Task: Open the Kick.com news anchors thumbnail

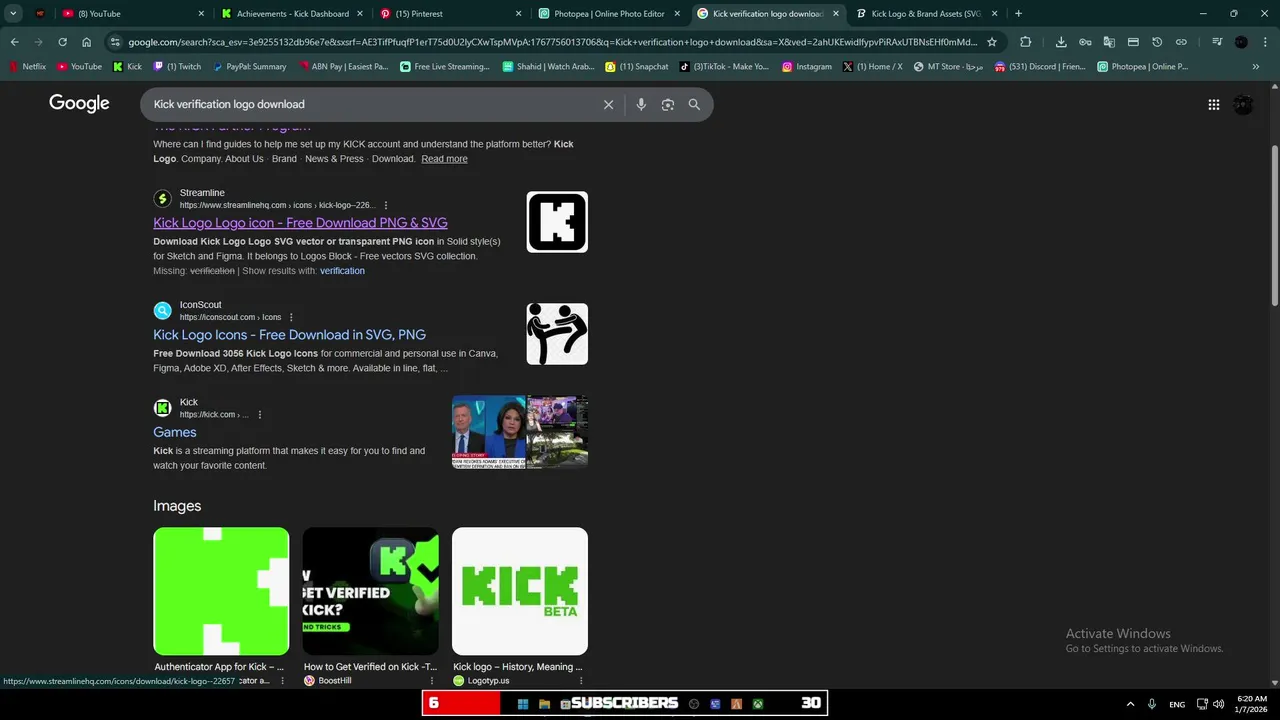Action: [x=488, y=432]
